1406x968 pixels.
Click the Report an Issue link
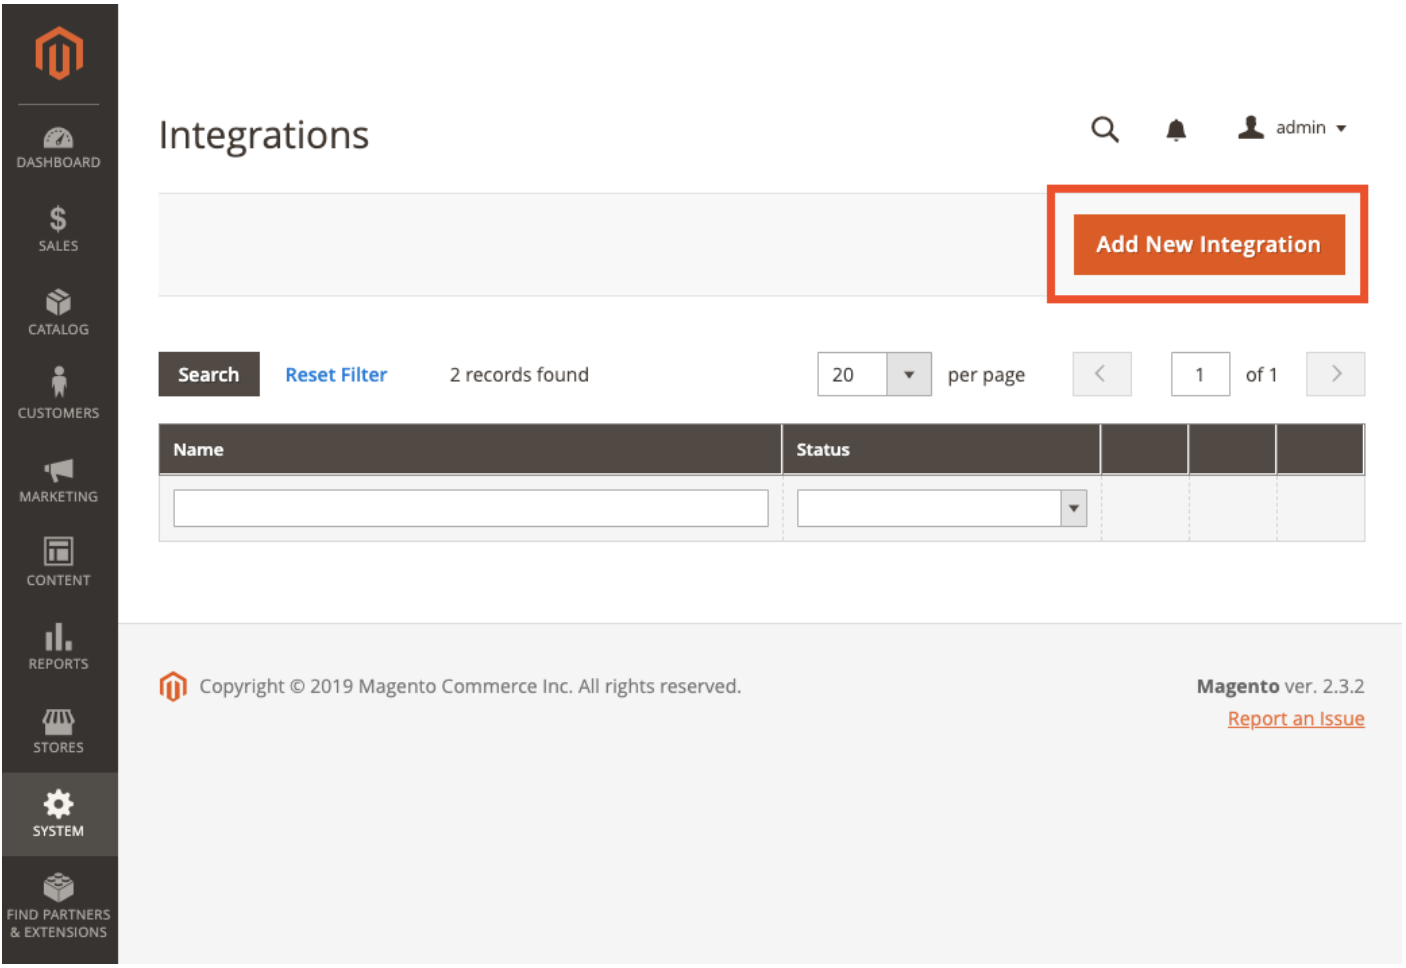click(x=1295, y=719)
